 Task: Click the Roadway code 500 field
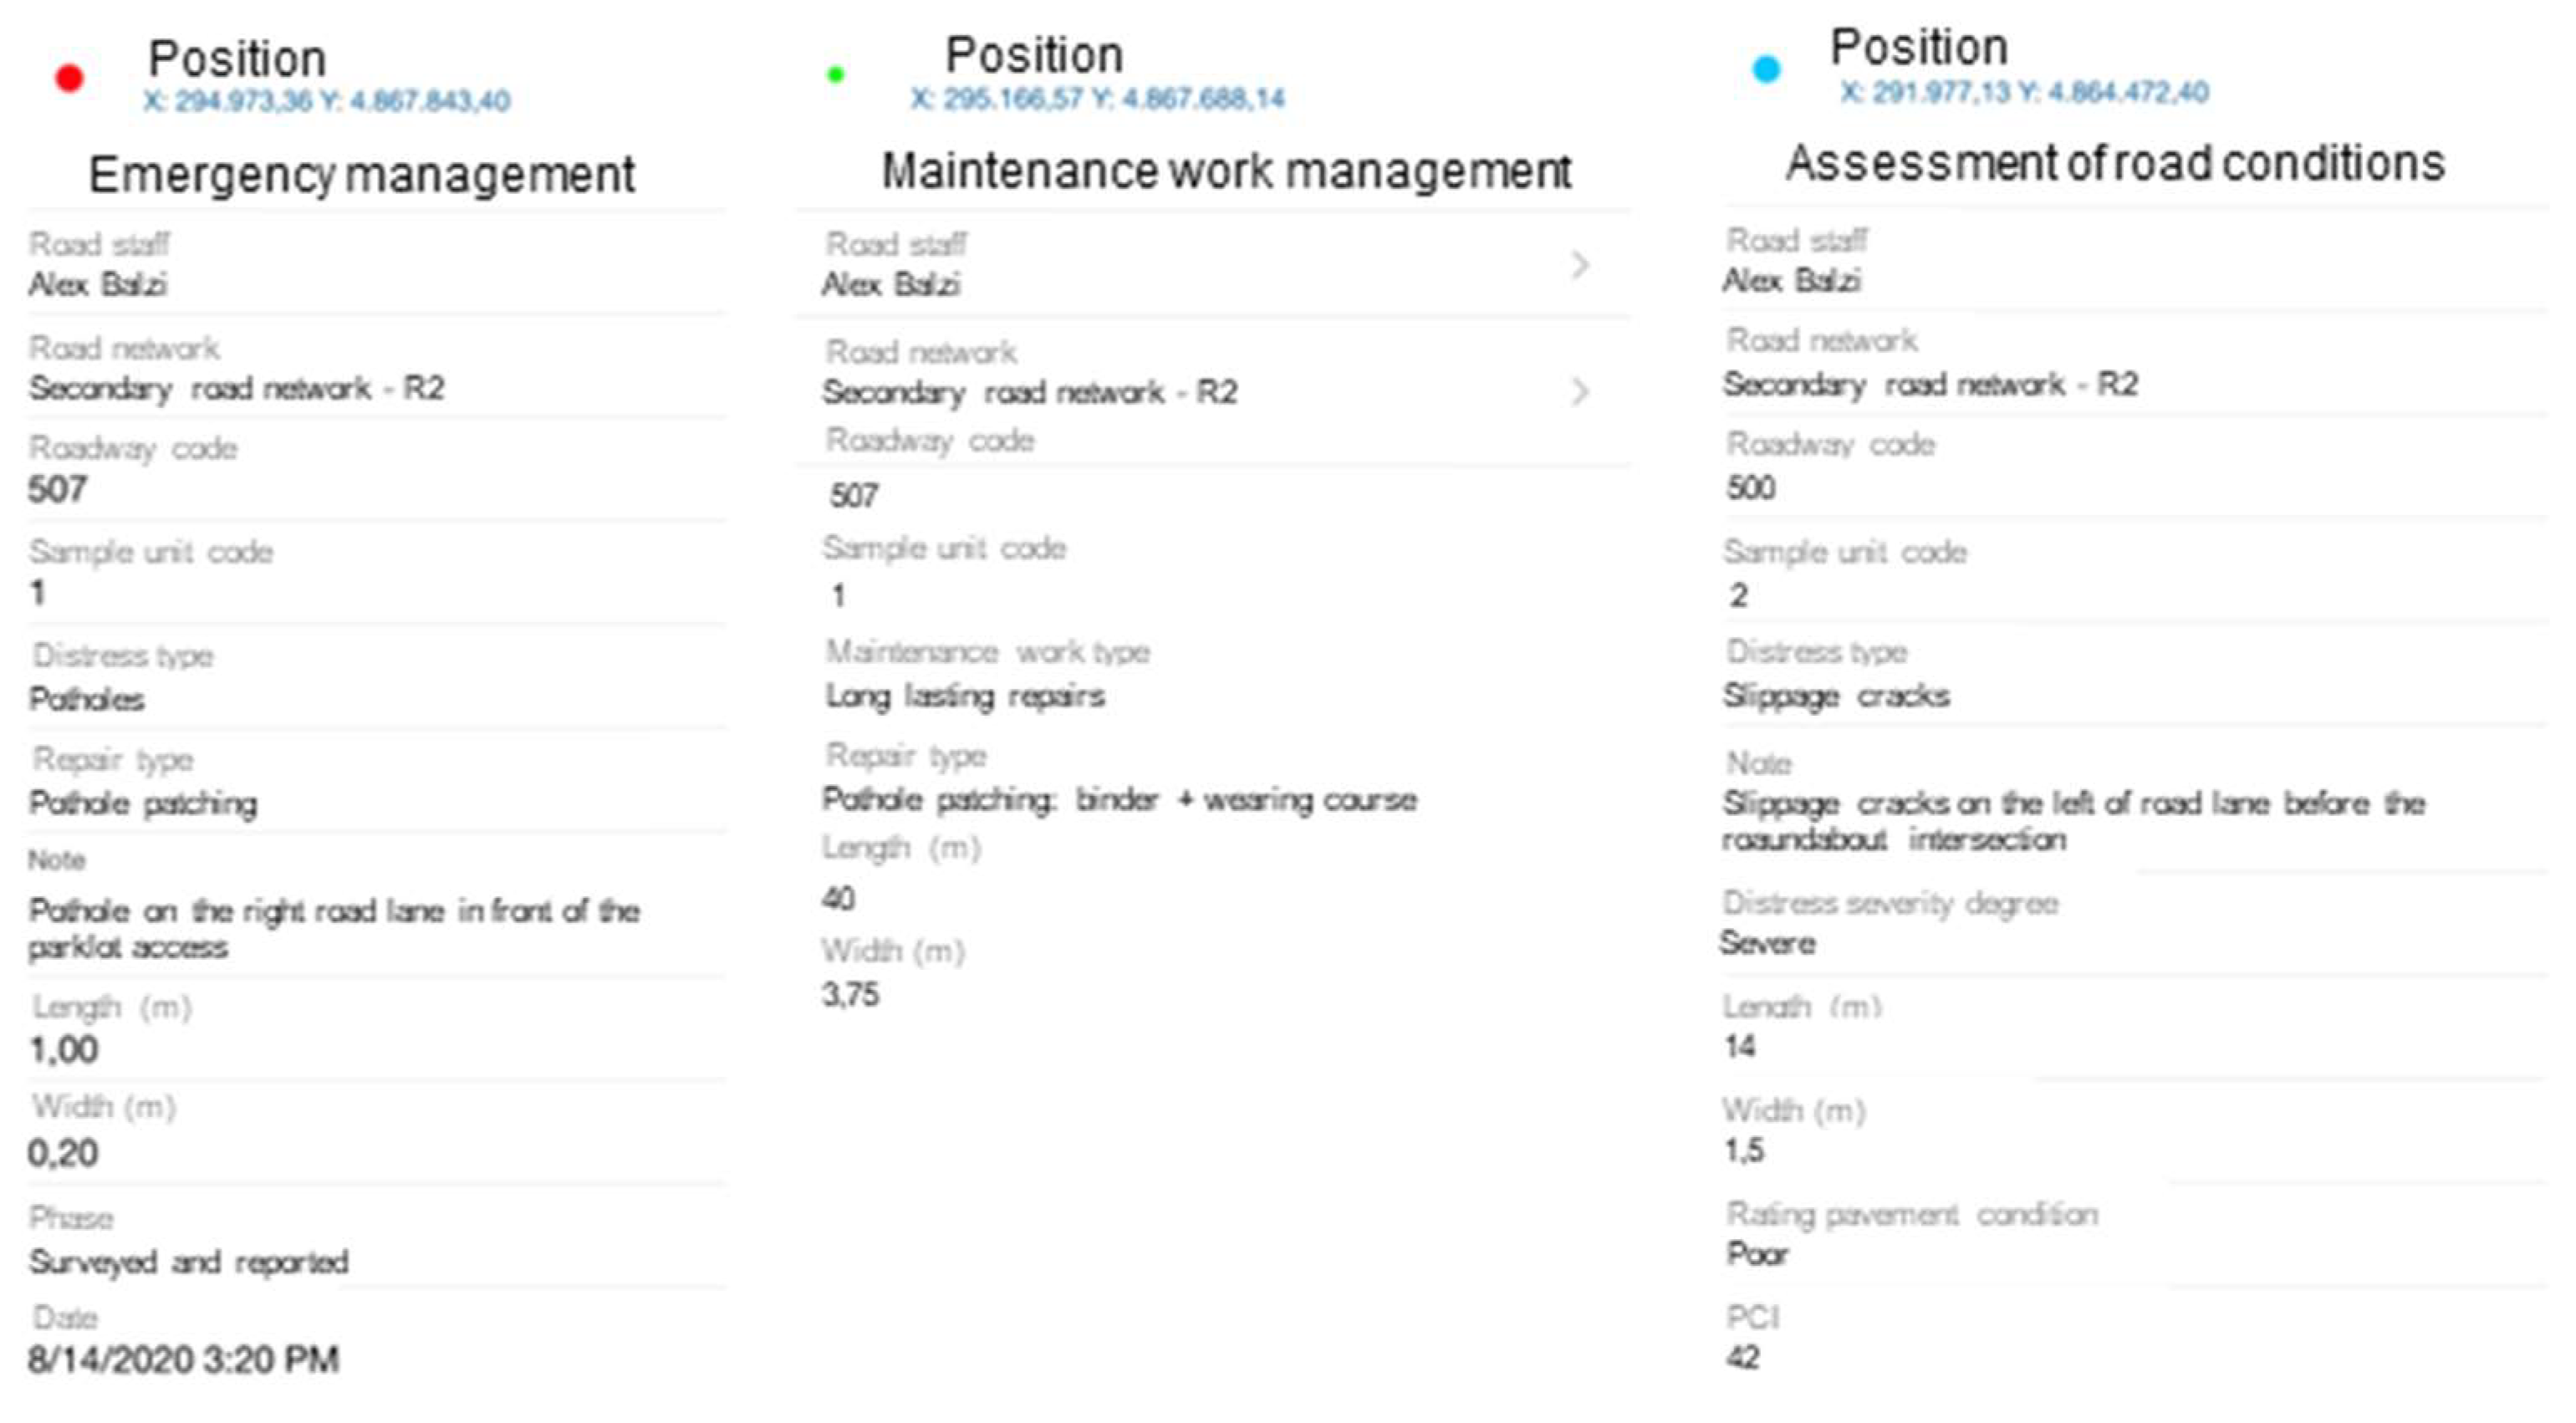(1751, 488)
